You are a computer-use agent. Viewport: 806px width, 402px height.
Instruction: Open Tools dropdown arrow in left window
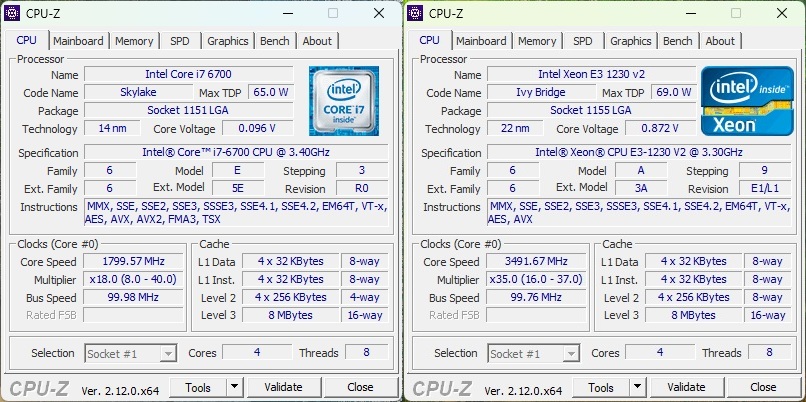pos(234,387)
